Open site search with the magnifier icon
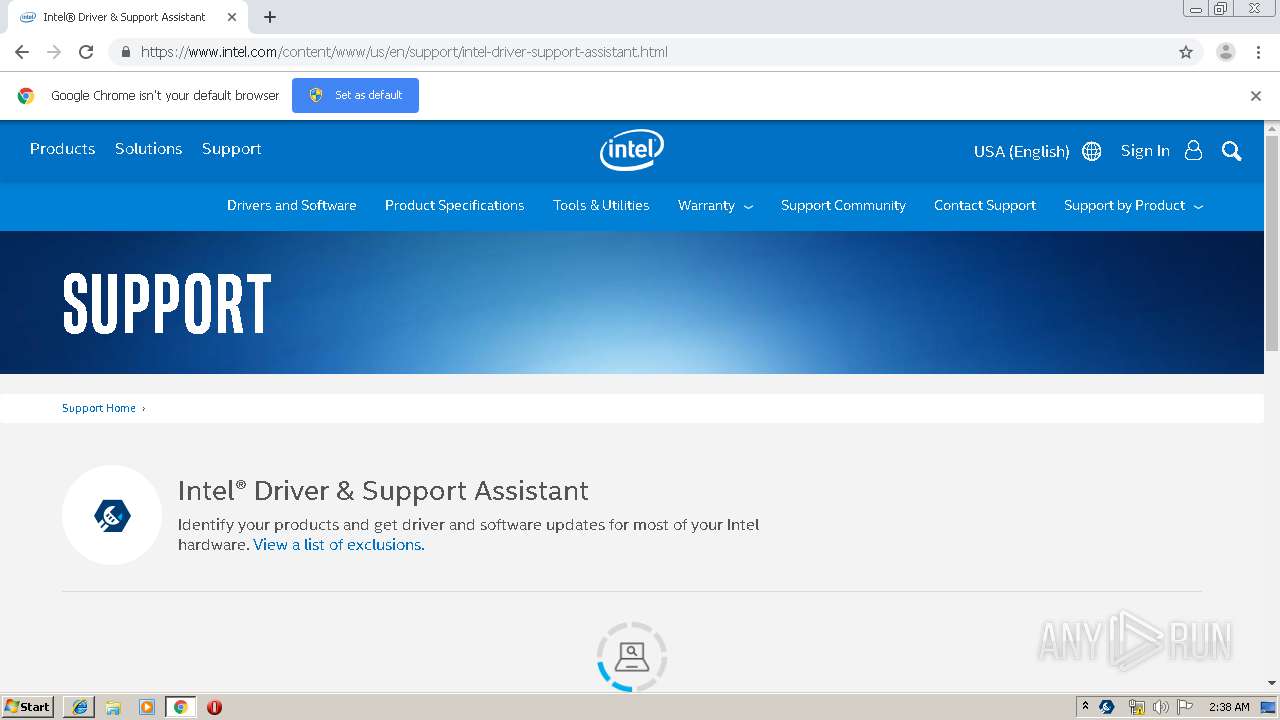The width and height of the screenshot is (1280, 720). tap(1232, 151)
